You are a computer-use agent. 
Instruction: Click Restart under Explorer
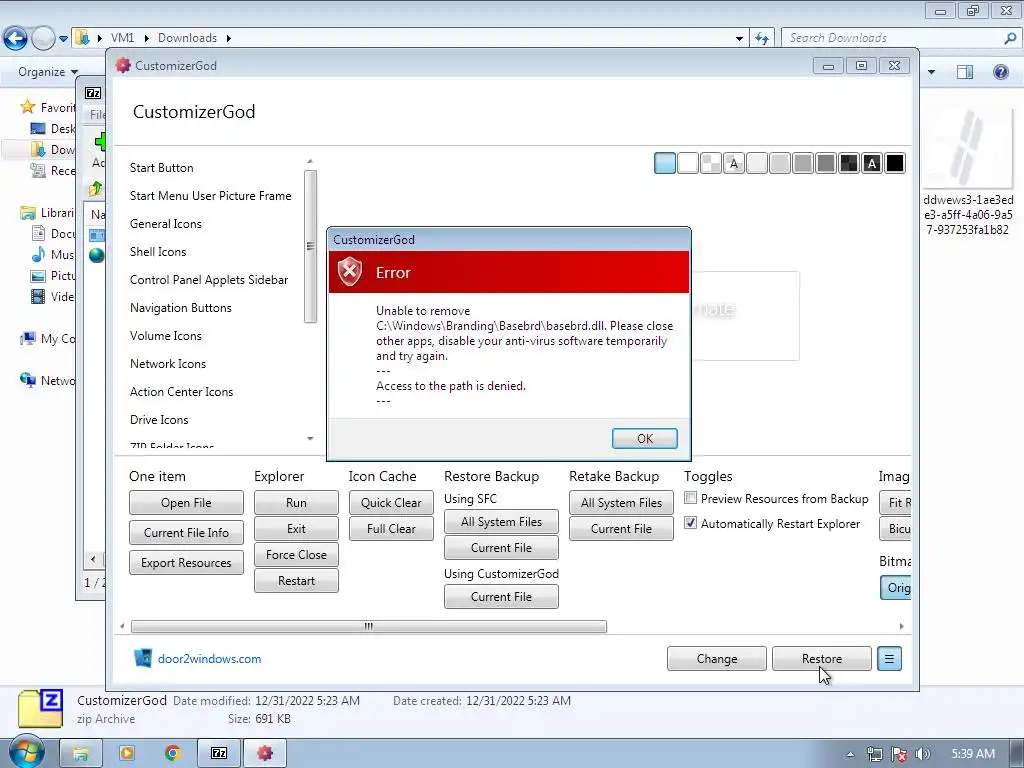coord(296,581)
